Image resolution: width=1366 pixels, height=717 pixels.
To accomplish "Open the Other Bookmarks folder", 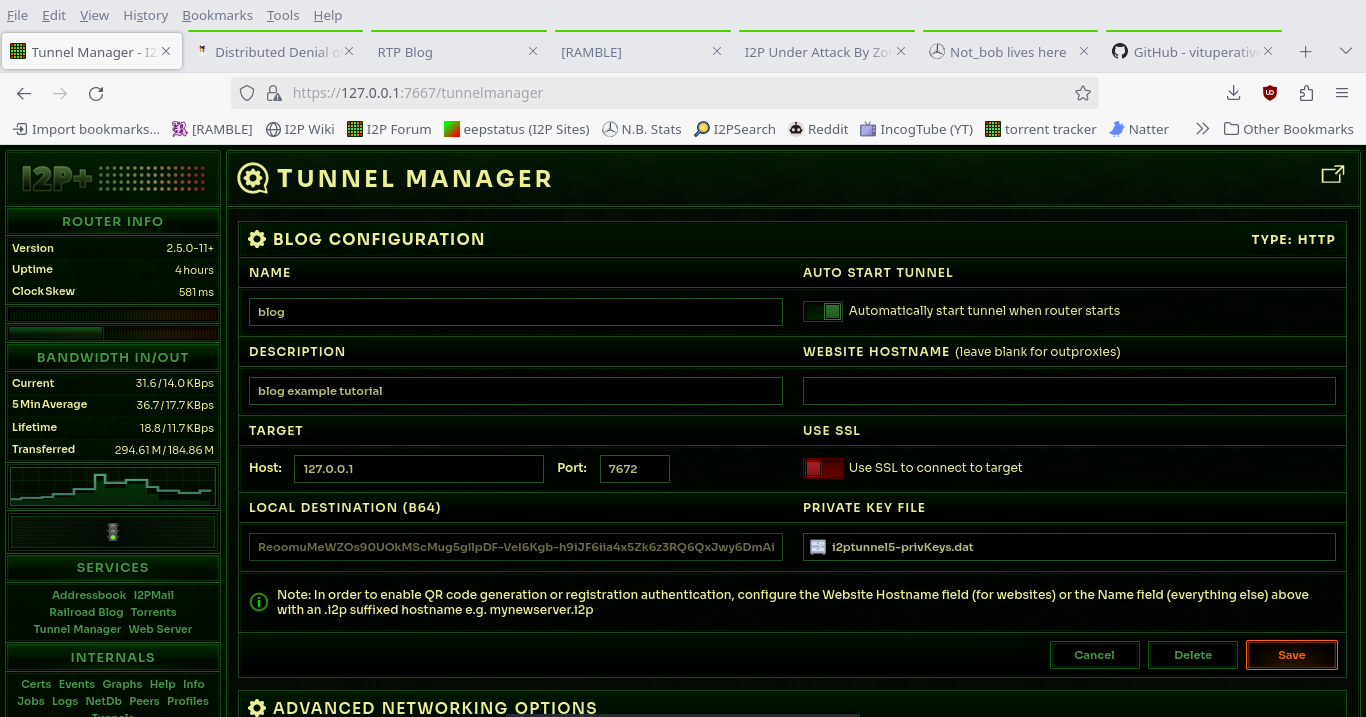I will pos(1289,129).
